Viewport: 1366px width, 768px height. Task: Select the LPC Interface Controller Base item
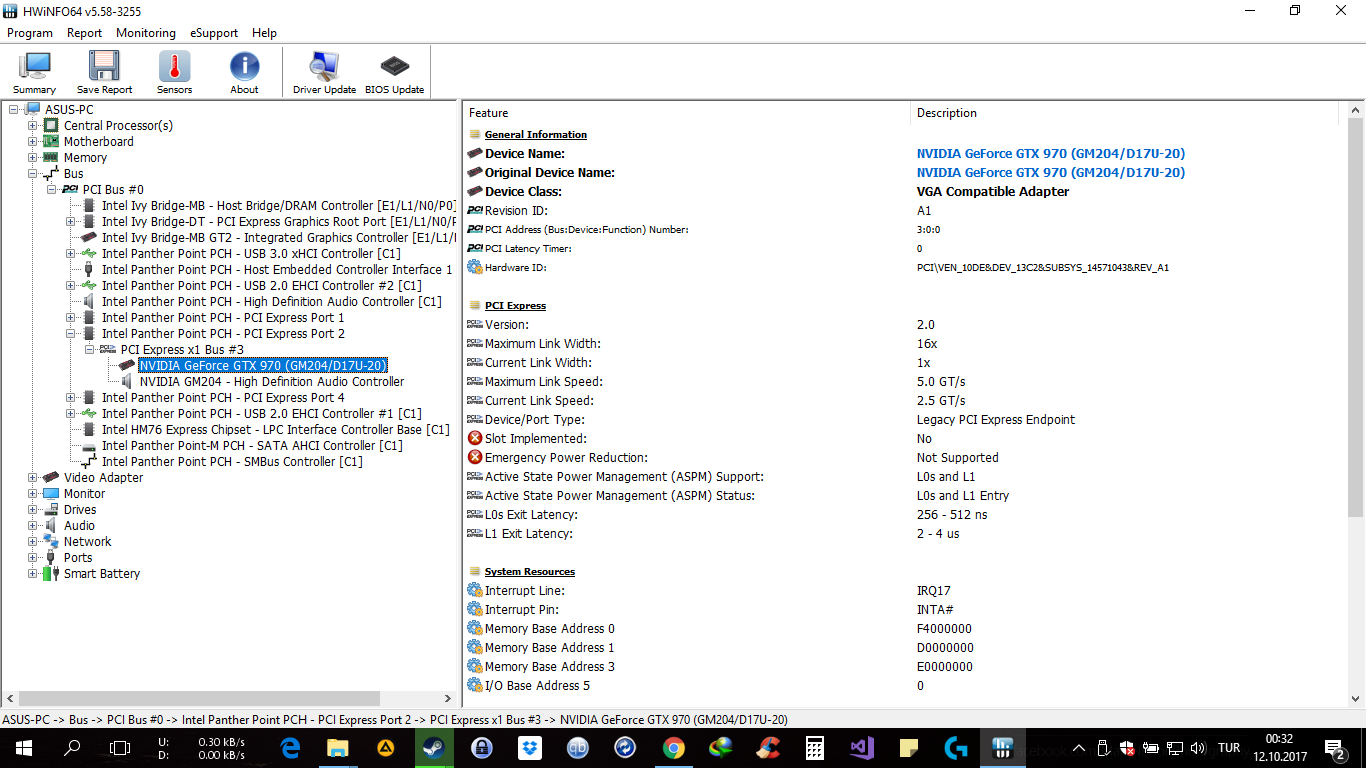tap(275, 430)
